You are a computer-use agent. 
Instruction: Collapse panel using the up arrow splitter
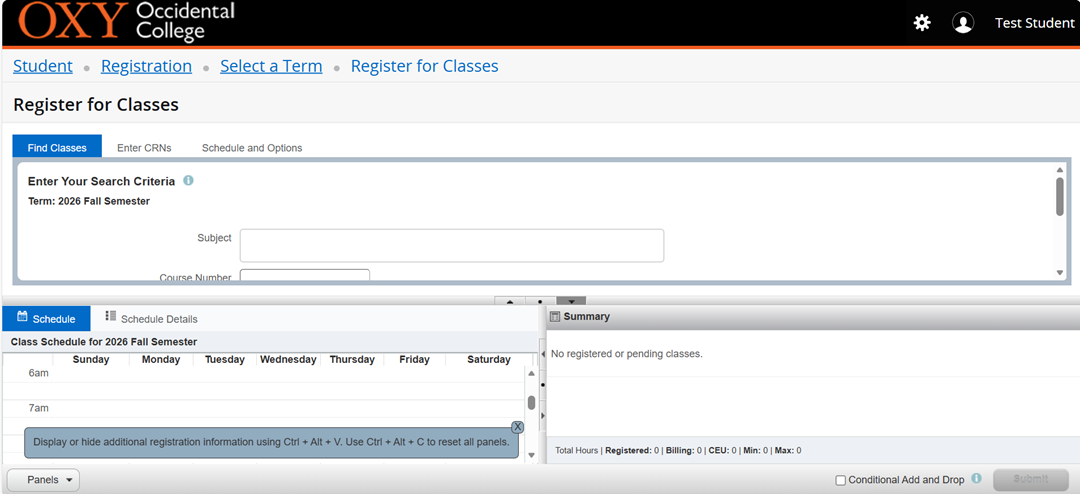point(510,301)
